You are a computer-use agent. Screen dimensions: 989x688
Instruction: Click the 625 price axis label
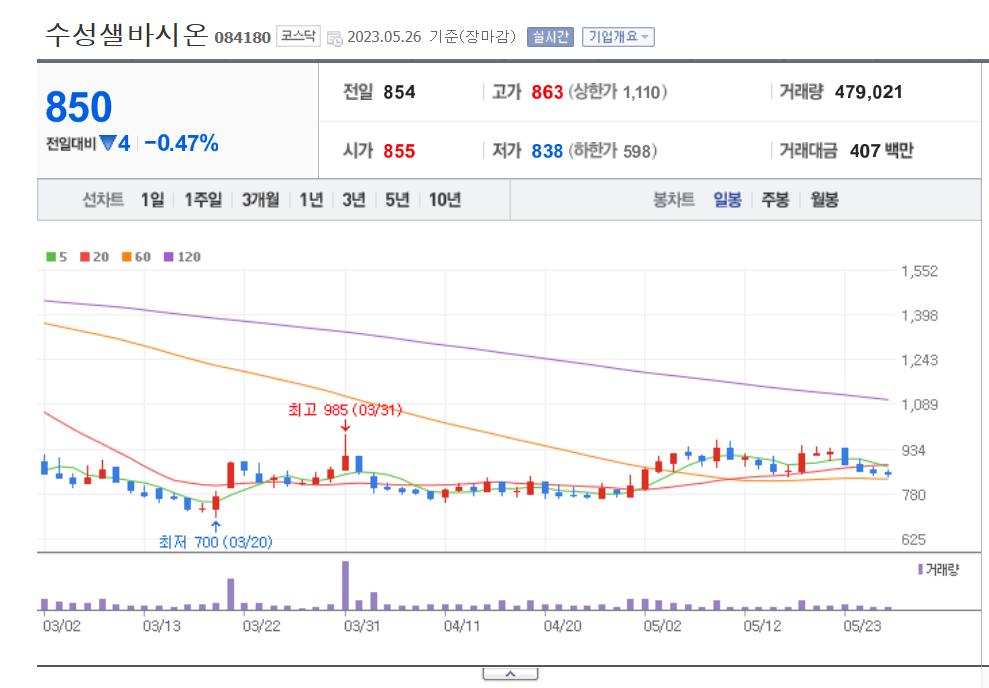point(913,539)
